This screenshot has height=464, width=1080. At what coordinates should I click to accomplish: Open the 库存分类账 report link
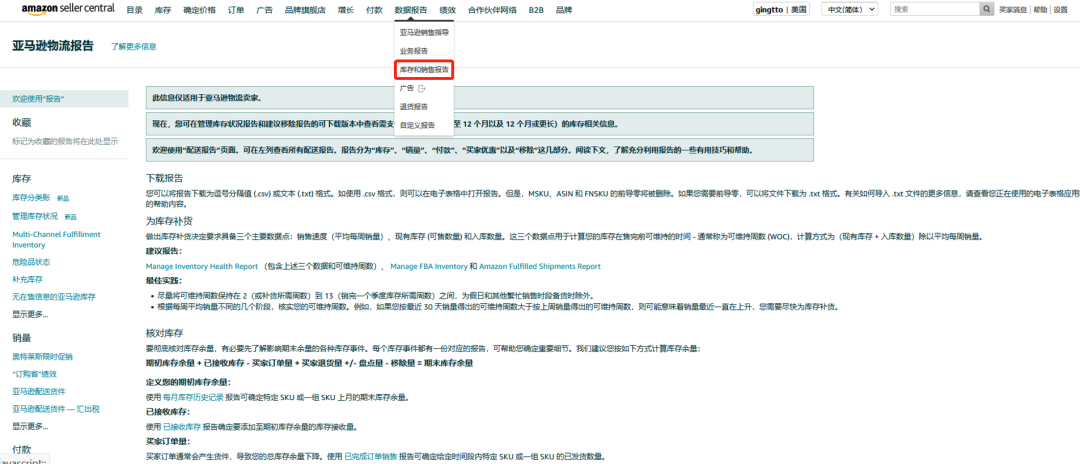31,198
